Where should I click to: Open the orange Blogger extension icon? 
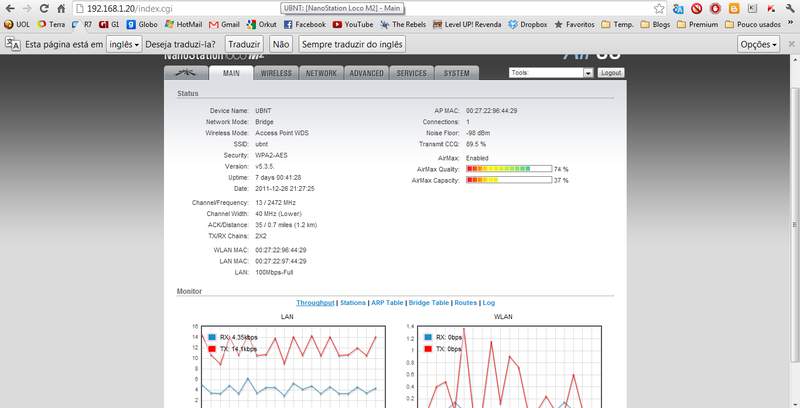tap(734, 9)
